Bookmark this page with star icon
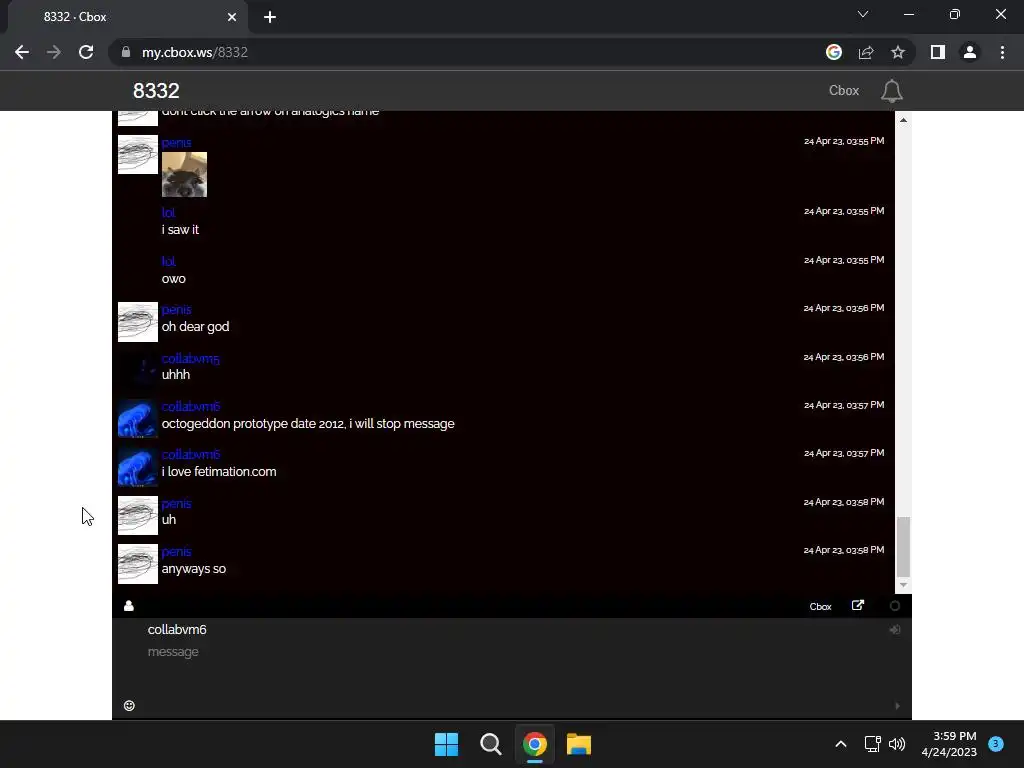The height and width of the screenshot is (768, 1024). [898, 52]
